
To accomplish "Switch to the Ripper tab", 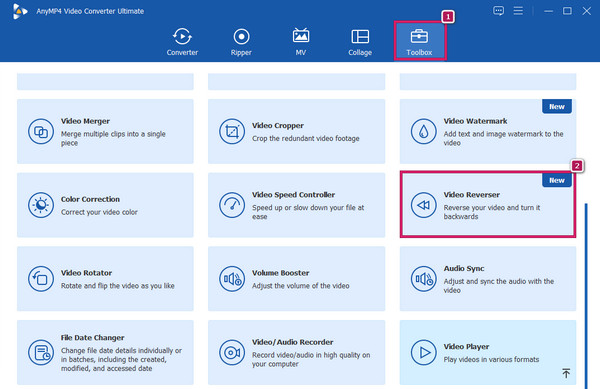I will (x=241, y=42).
